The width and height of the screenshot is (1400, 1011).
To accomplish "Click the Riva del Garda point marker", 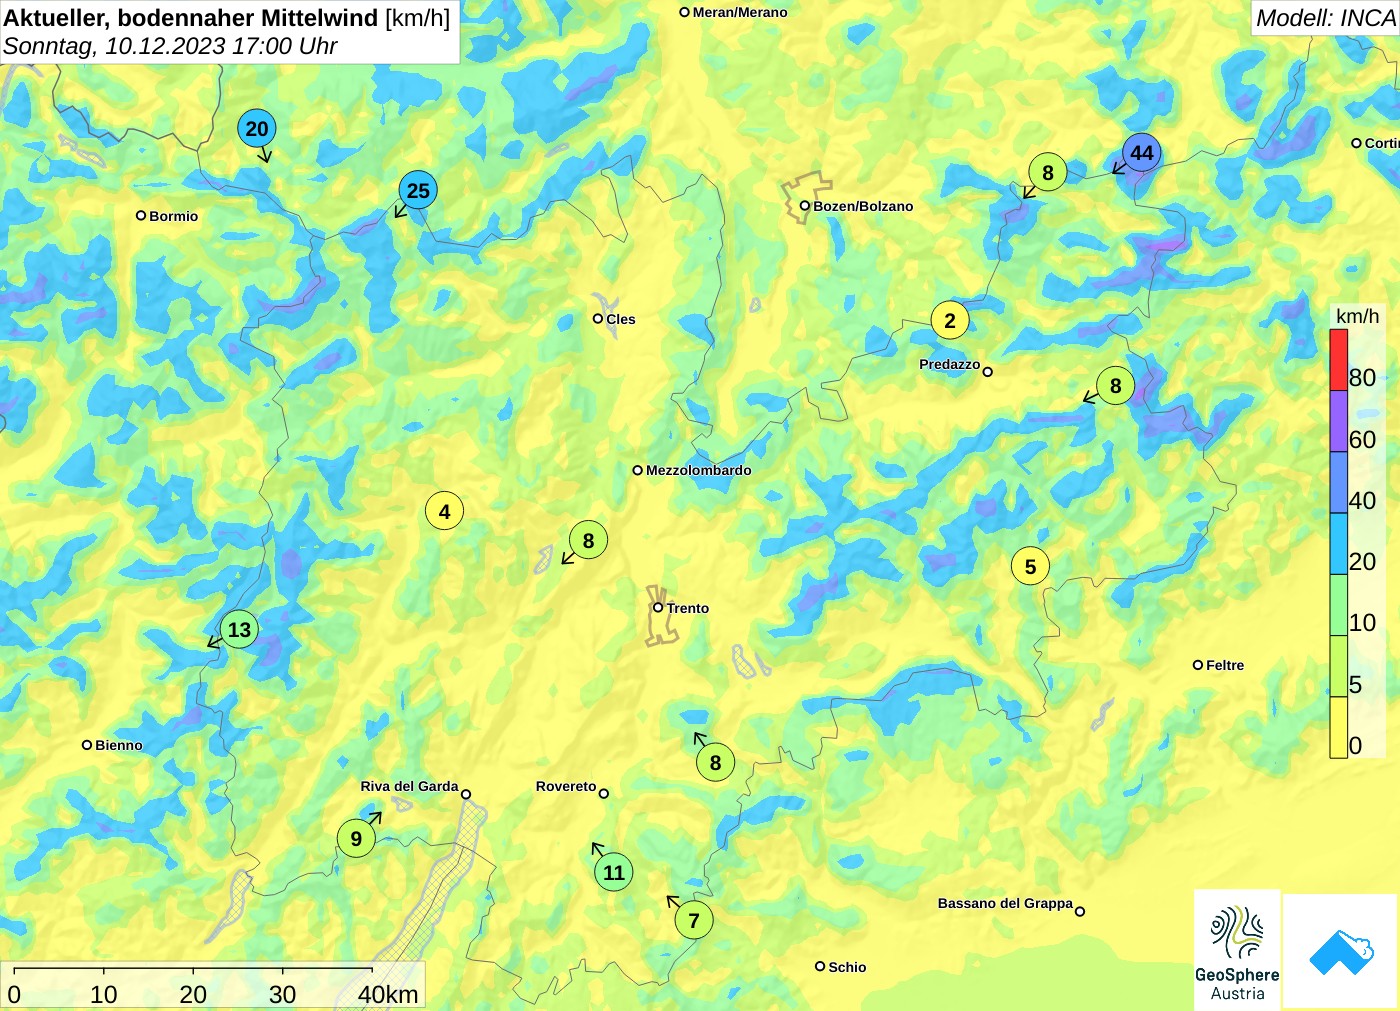I will 466,794.
